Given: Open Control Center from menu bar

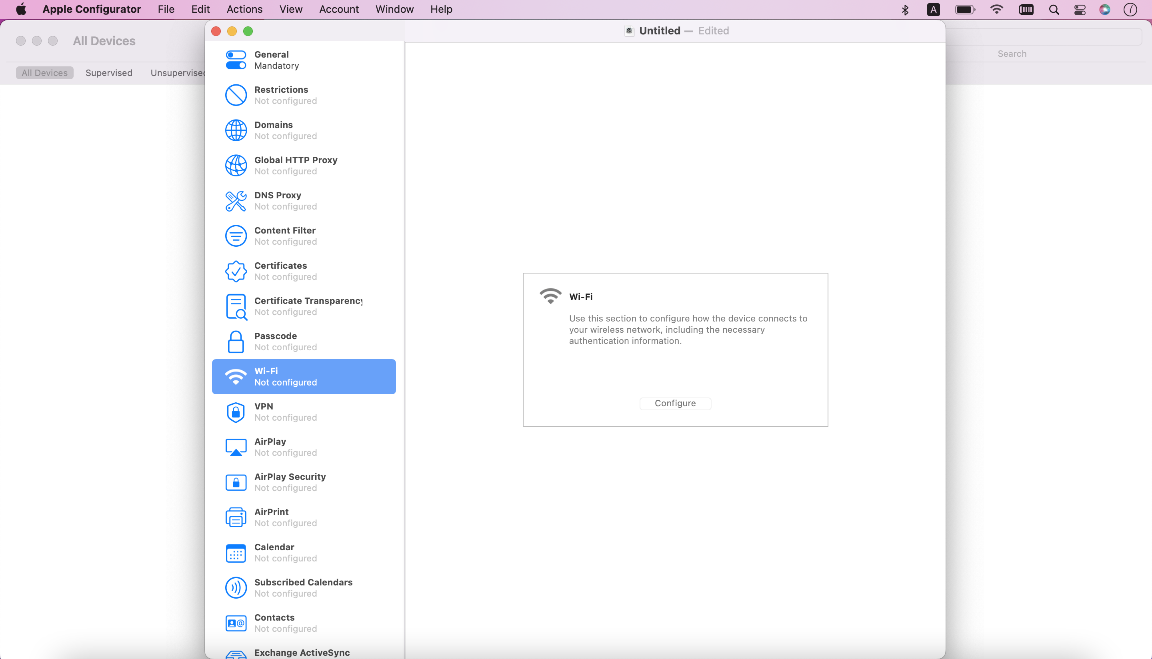Looking at the screenshot, I should (1080, 10).
